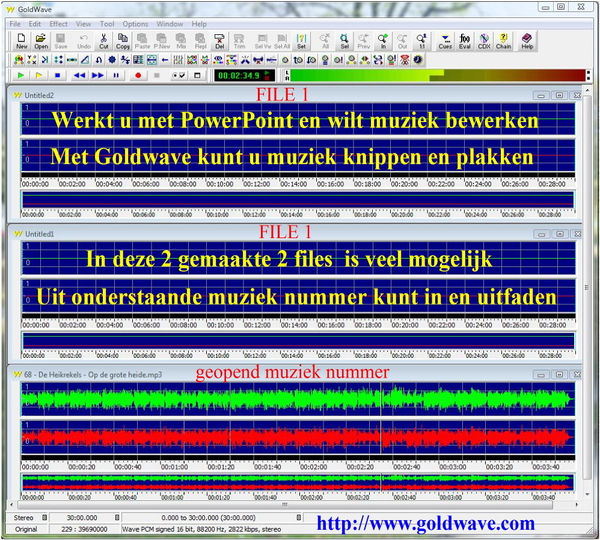600x540 pixels.
Task: Open the File menu
Action: (15, 24)
